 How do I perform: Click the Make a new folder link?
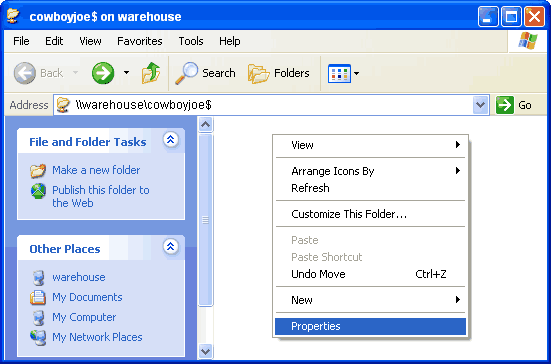(x=96, y=170)
